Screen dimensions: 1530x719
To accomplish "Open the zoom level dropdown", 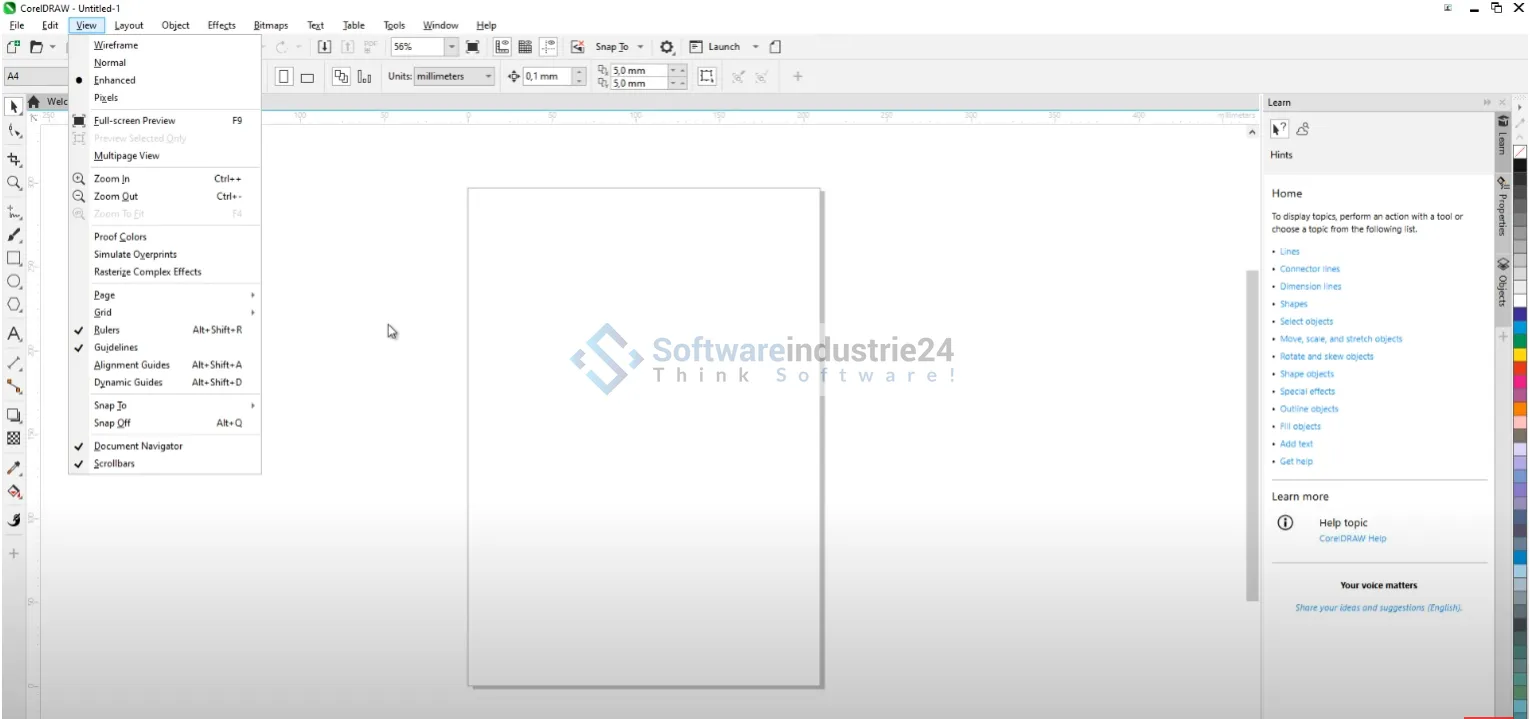I will click(x=451, y=47).
